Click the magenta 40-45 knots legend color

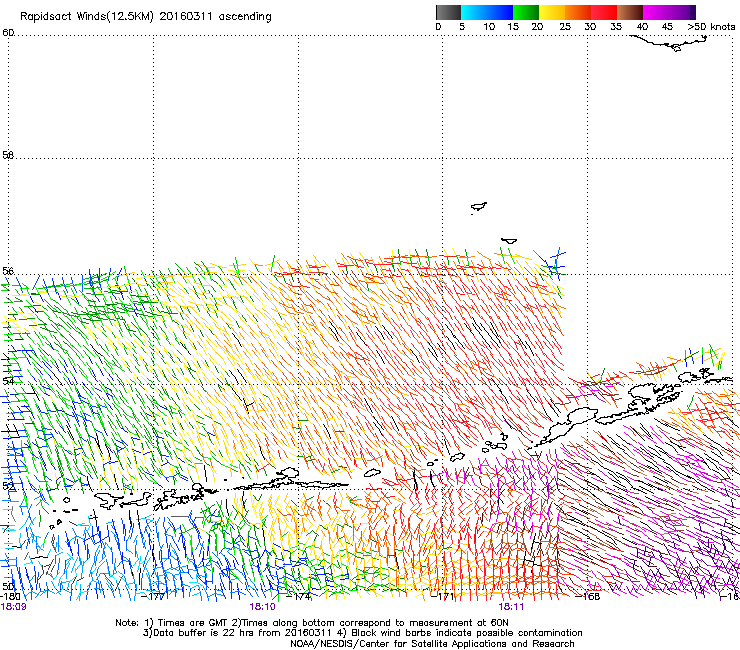[x=656, y=12]
